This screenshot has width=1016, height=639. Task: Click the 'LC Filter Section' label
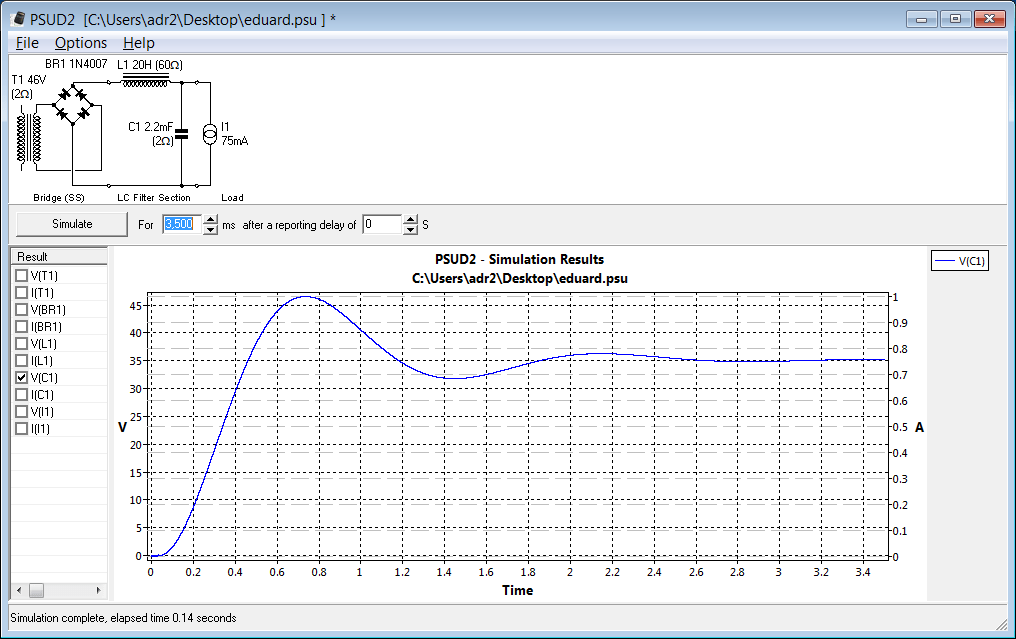(x=154, y=198)
